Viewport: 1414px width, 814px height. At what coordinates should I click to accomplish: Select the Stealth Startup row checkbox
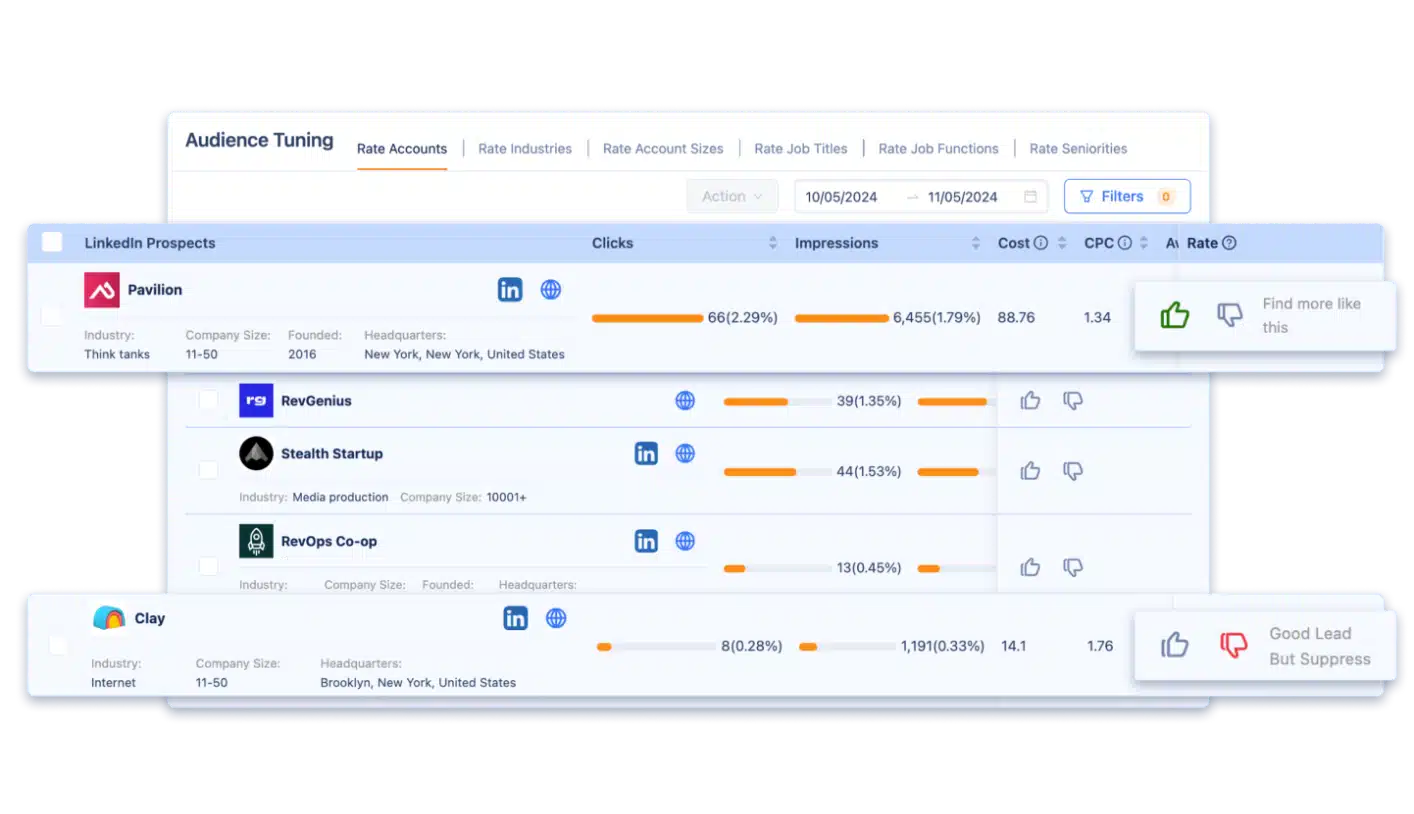click(x=208, y=470)
